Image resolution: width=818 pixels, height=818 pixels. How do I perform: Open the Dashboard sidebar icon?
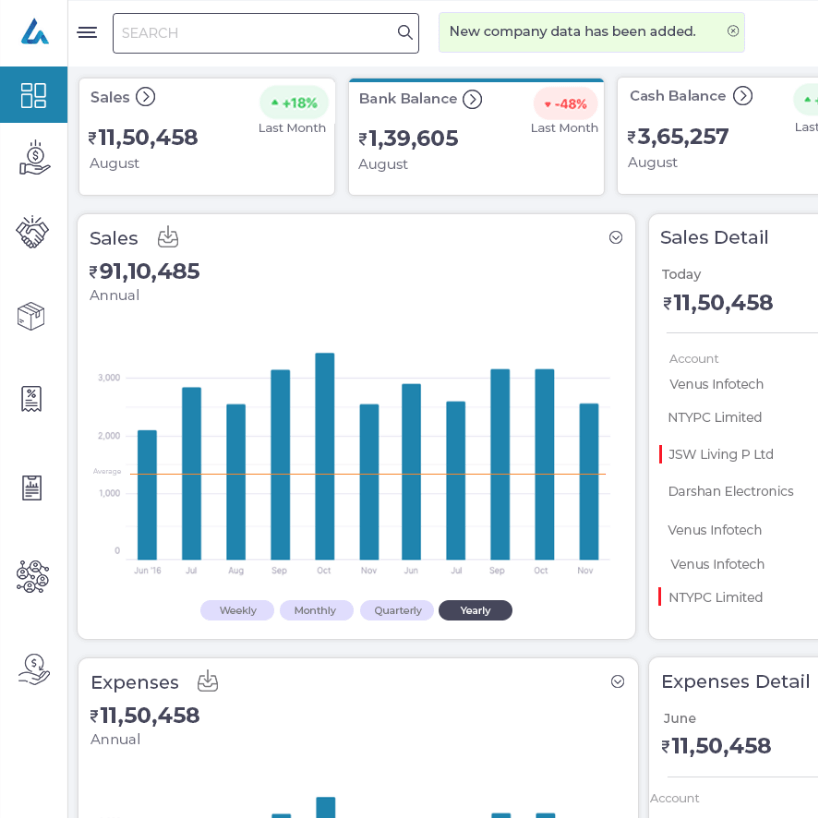point(33,95)
